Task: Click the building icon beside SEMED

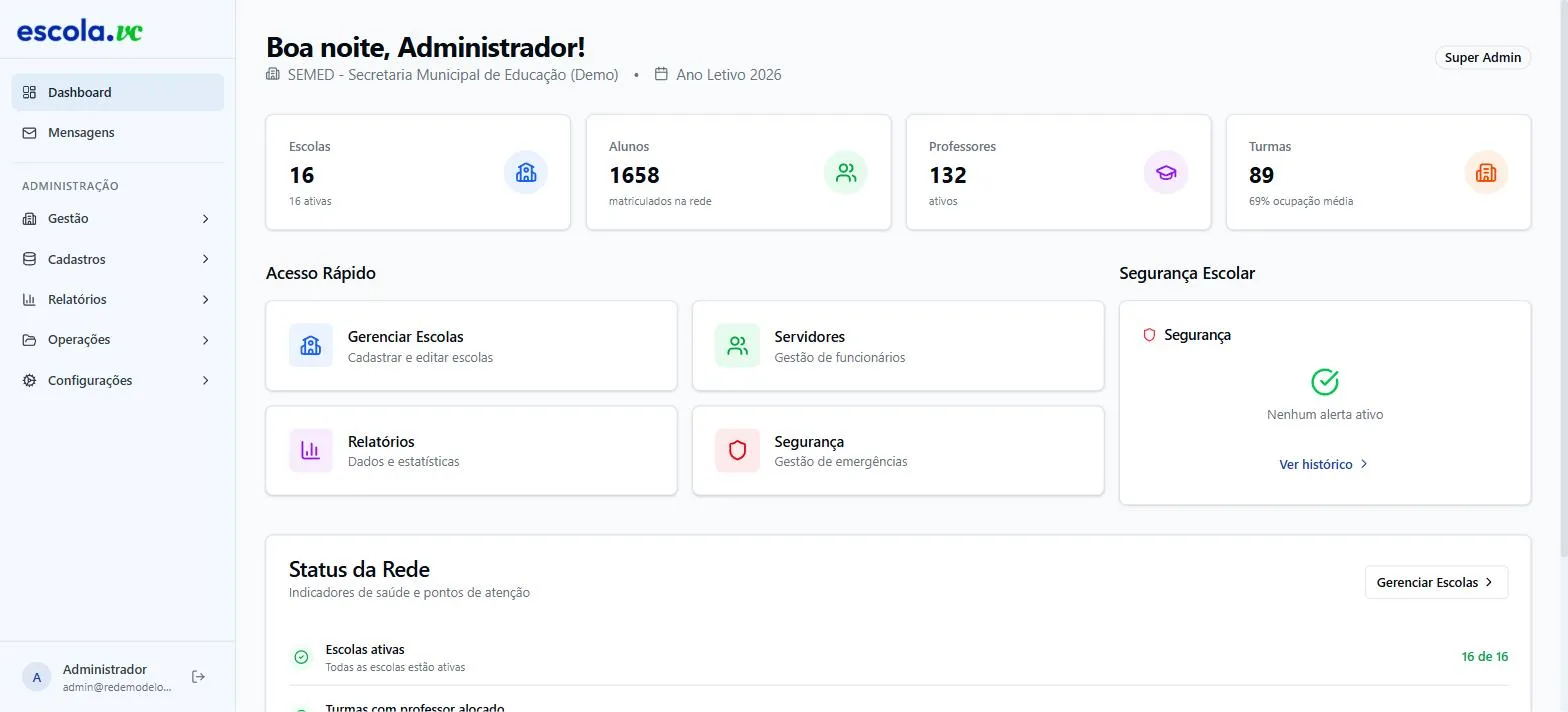Action: tap(273, 74)
